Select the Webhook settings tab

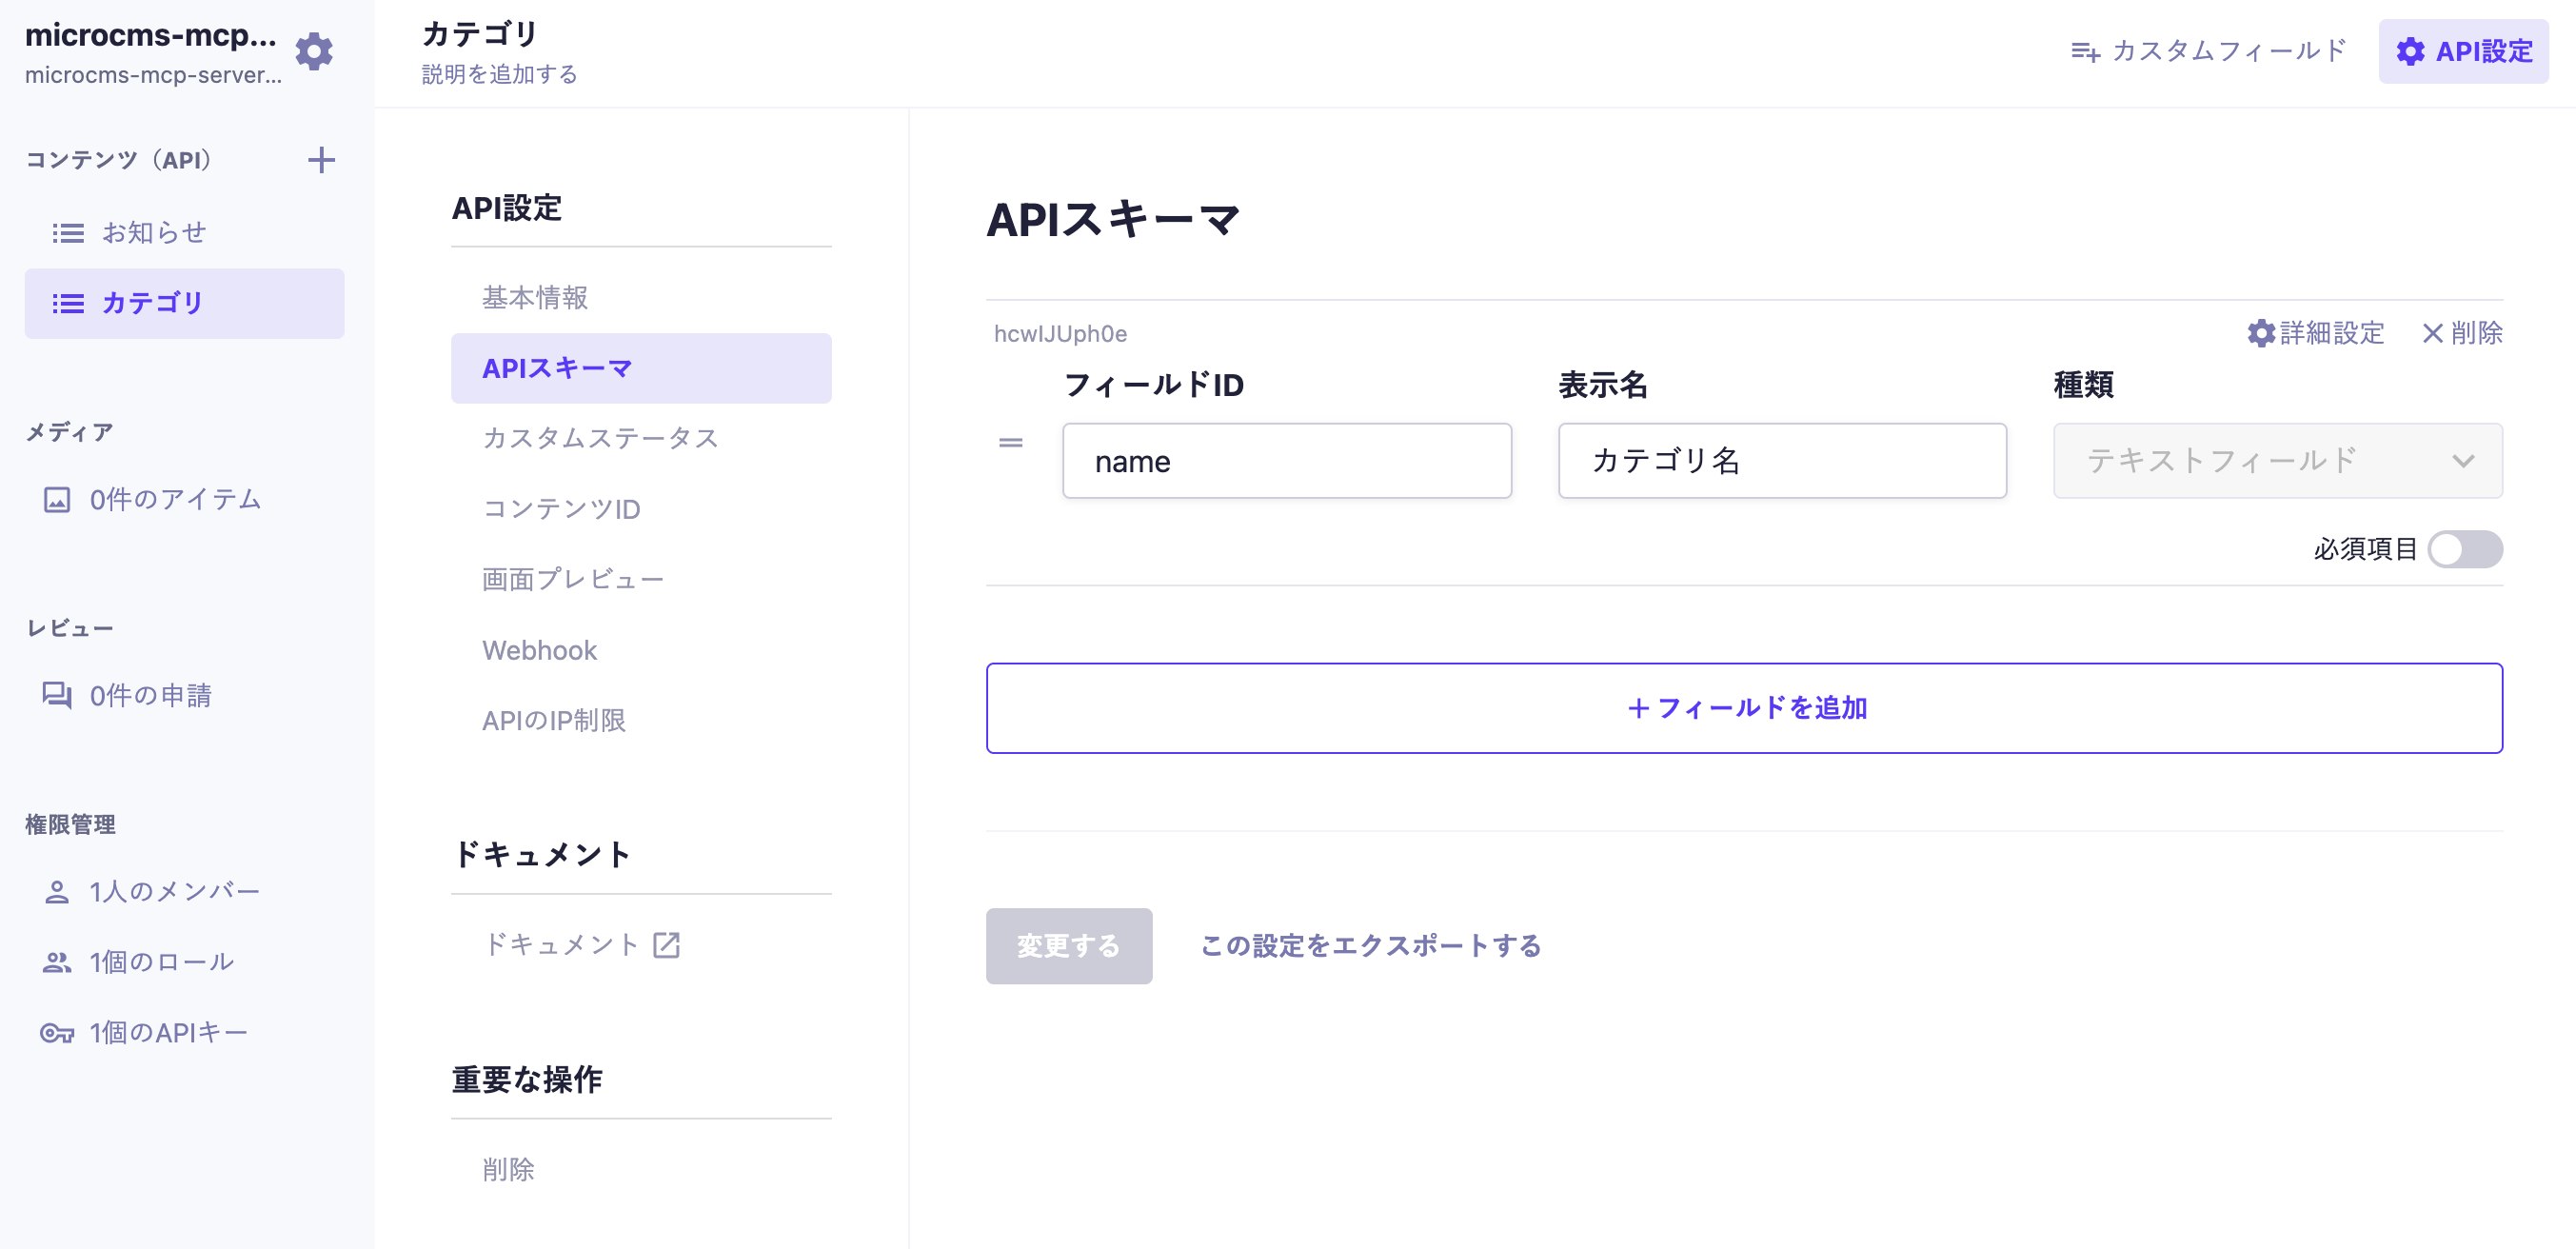539,650
